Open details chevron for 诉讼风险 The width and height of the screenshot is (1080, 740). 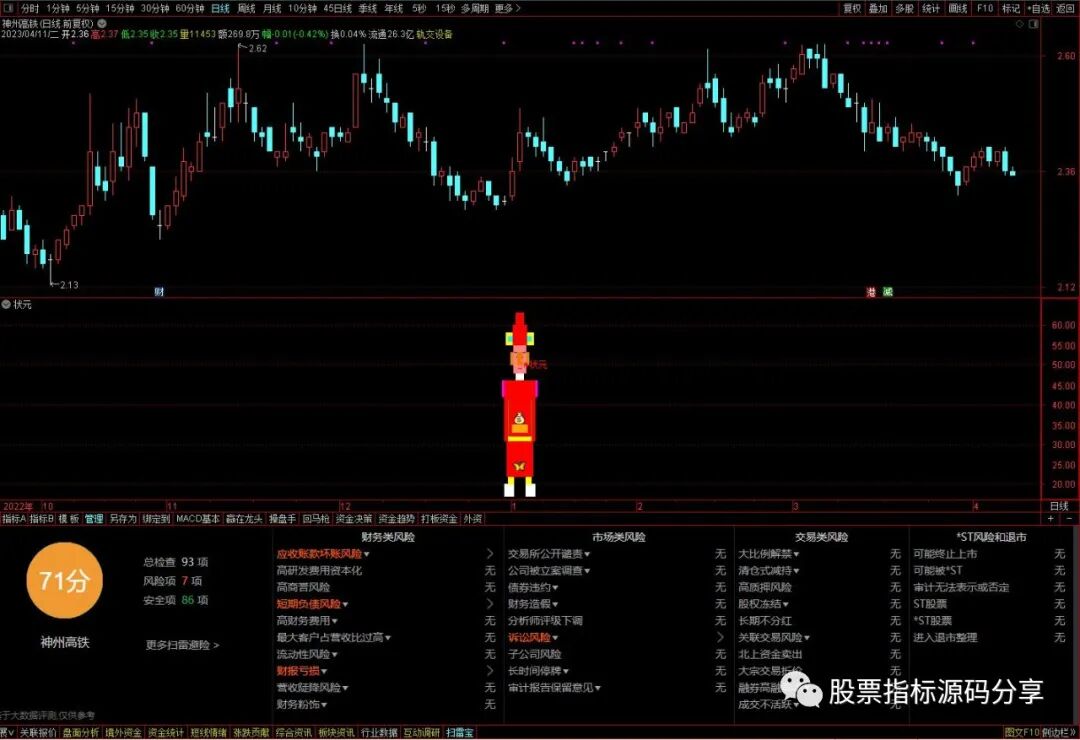(720, 638)
